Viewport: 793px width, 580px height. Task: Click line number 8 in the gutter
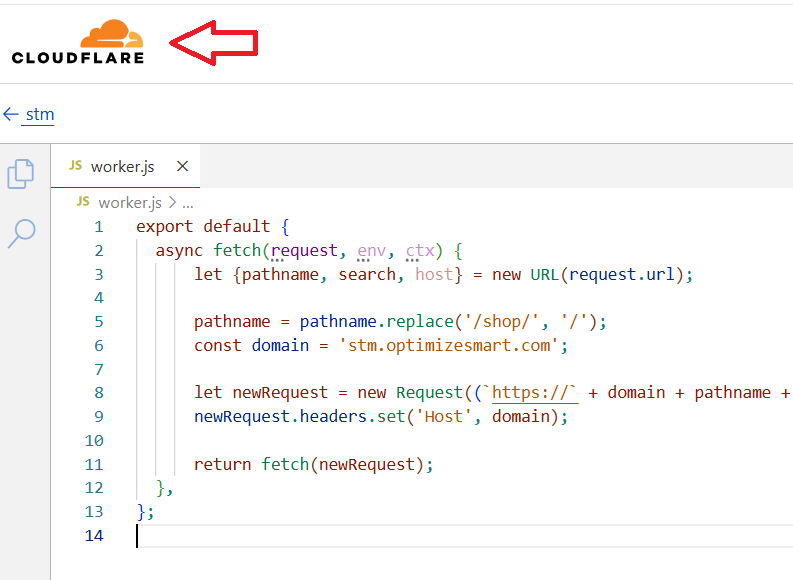pos(98,393)
